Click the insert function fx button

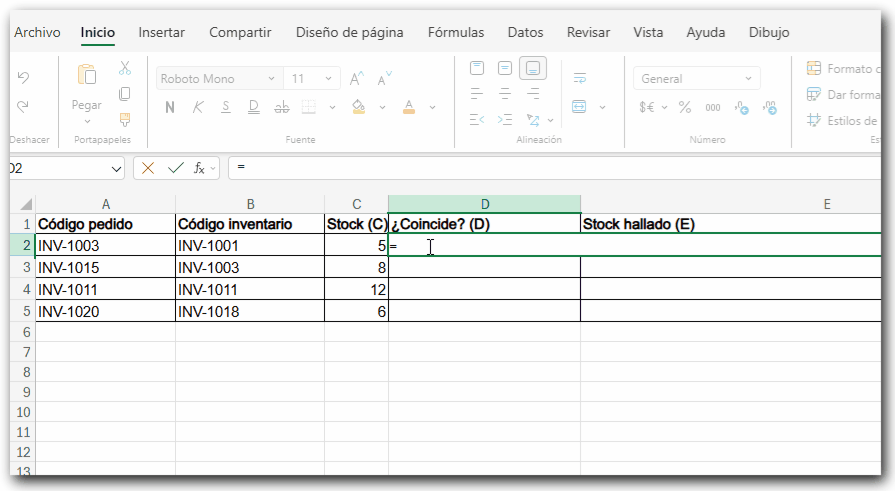pos(199,168)
